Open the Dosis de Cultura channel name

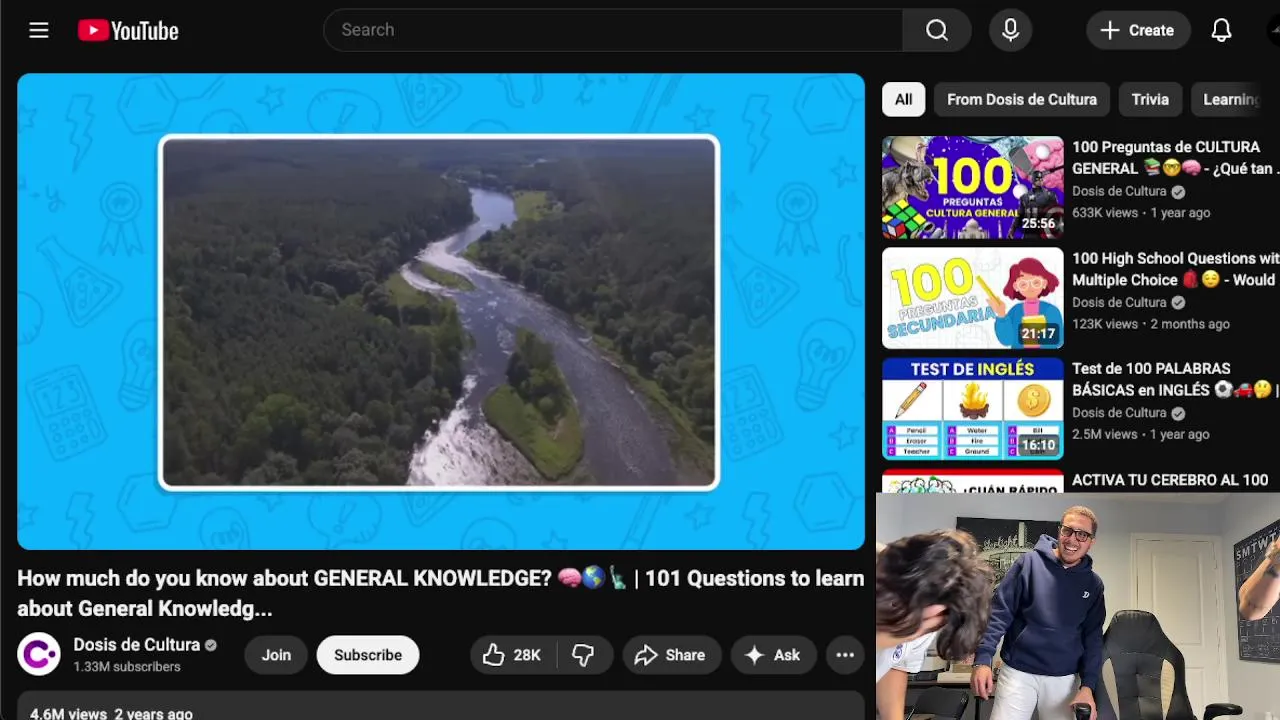[137, 645]
